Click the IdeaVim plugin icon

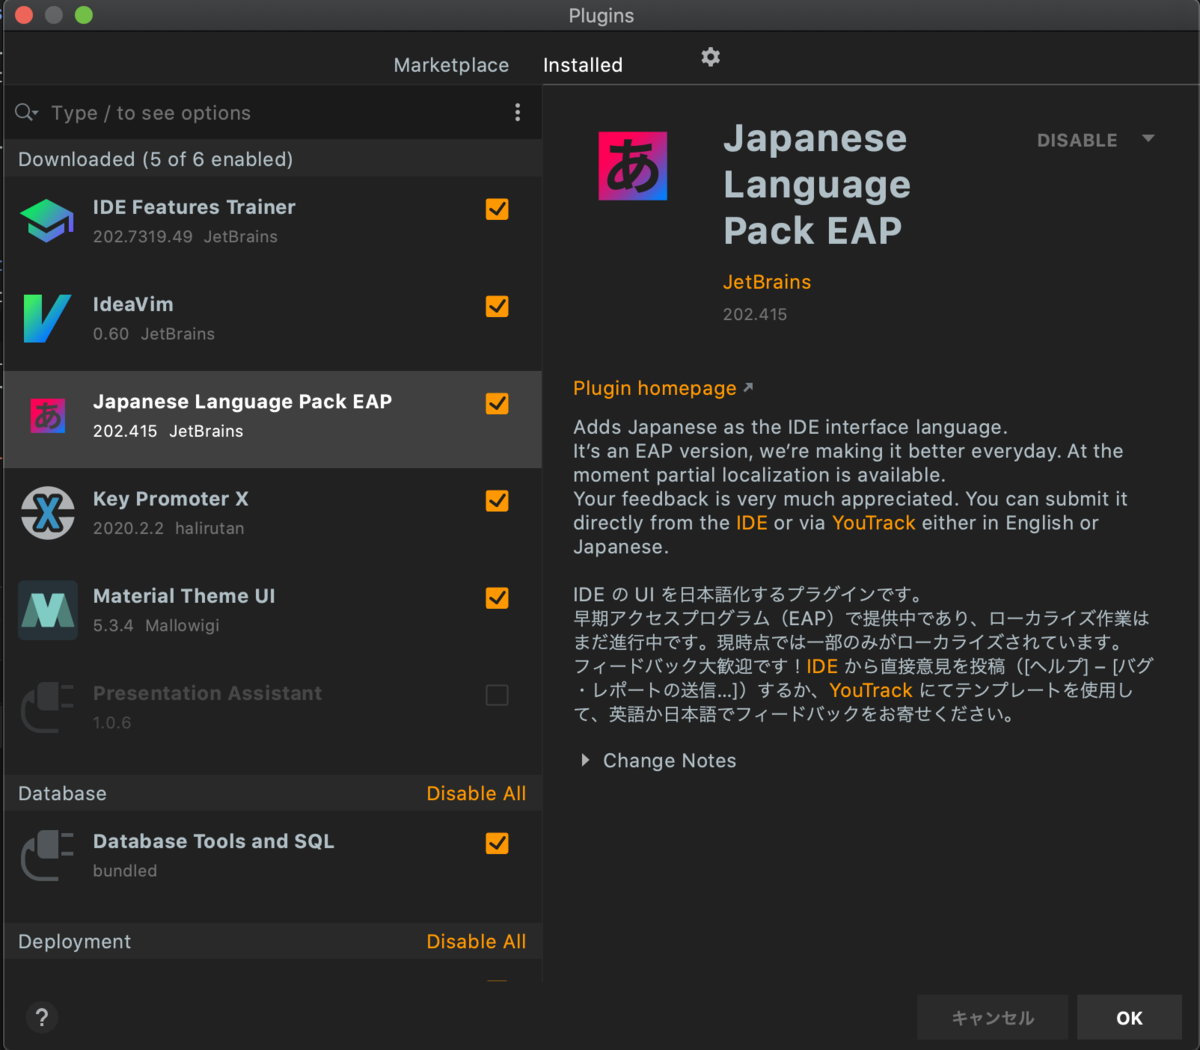tap(47, 318)
